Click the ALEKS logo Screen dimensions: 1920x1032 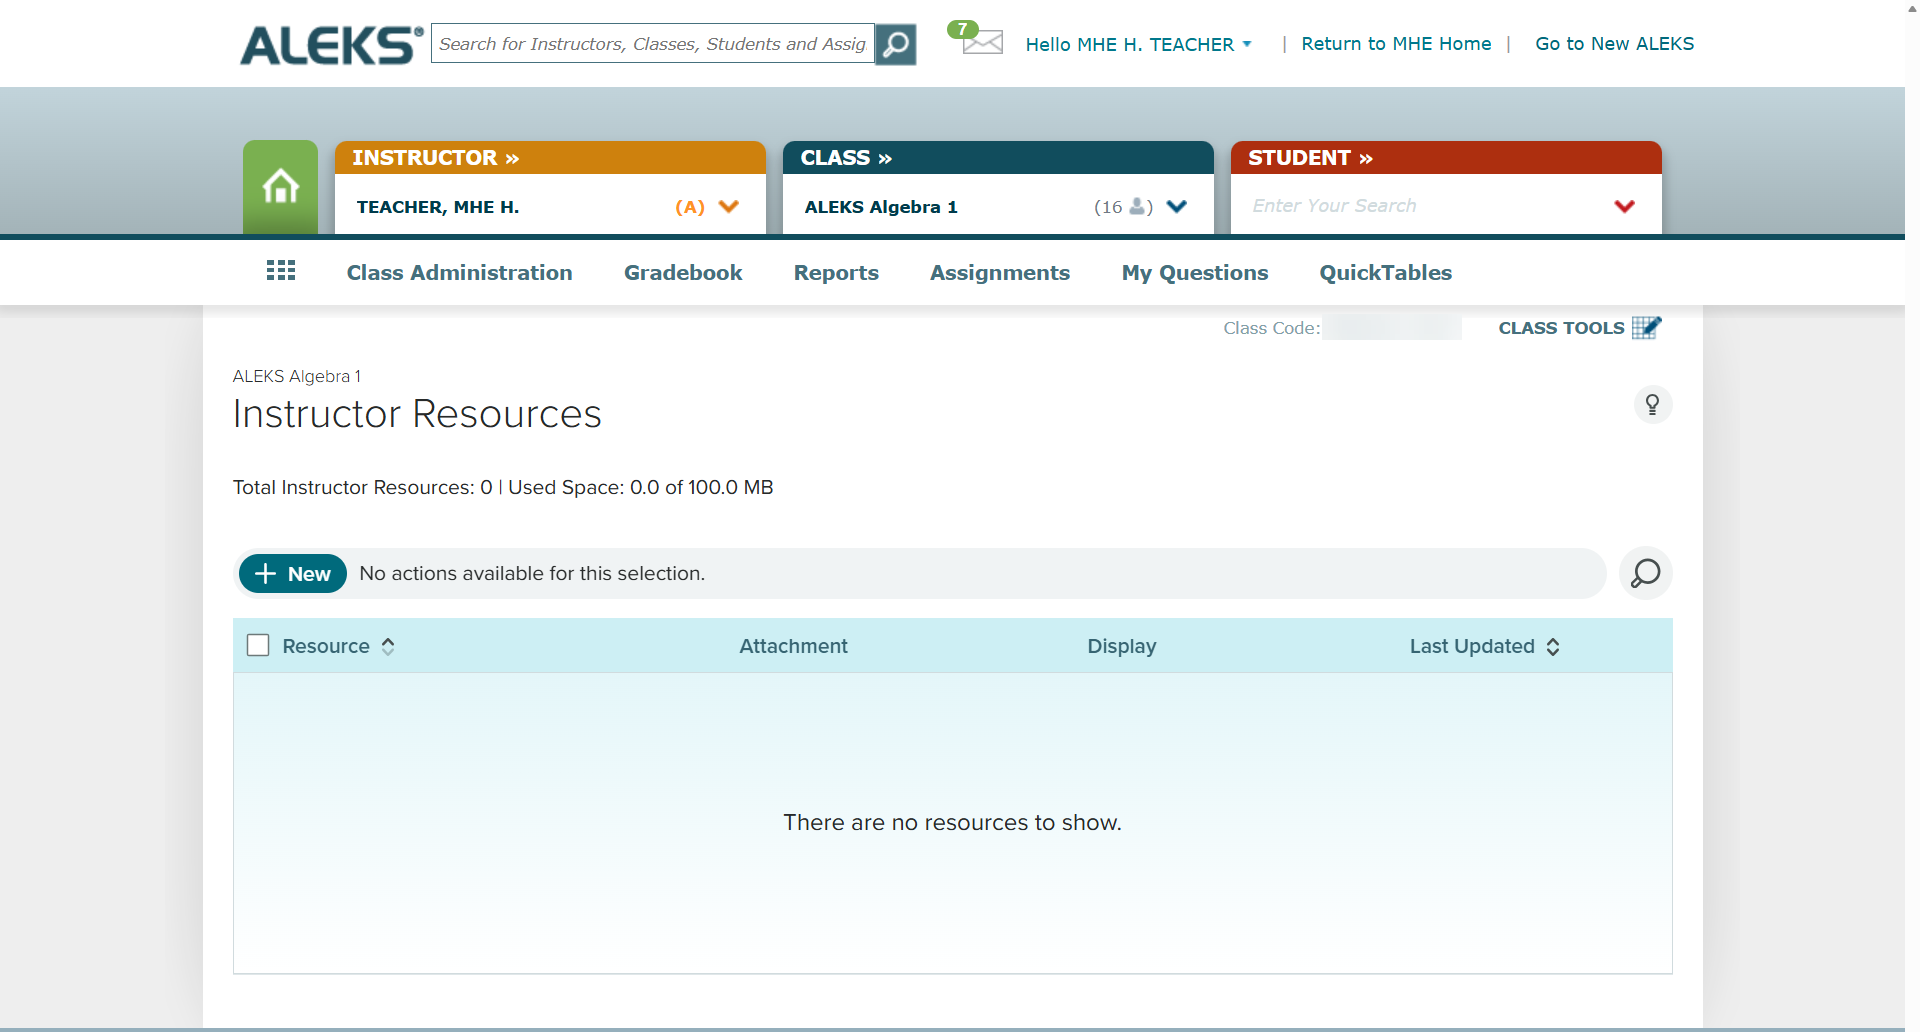tap(331, 45)
